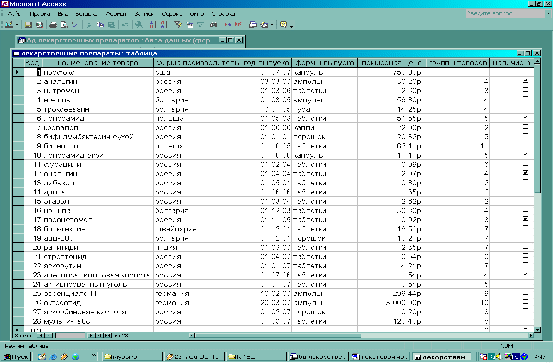554x363 pixels.
Task: Go to the first record navigation button
Action: click(40, 335)
